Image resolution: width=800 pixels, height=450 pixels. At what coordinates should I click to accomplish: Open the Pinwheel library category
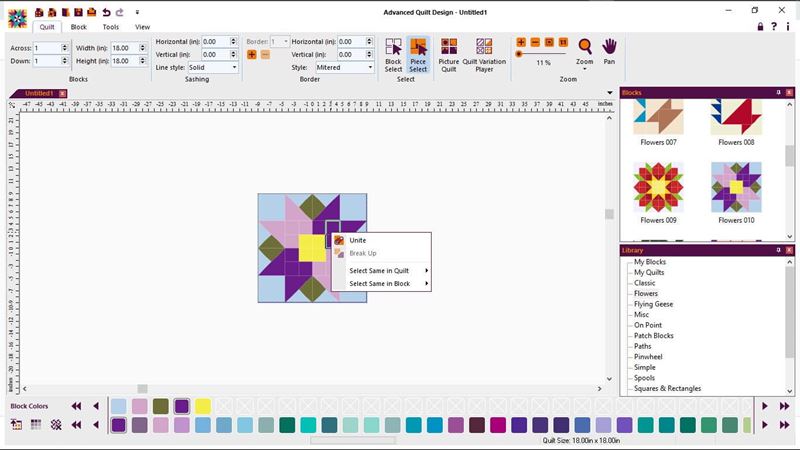[x=648, y=356]
